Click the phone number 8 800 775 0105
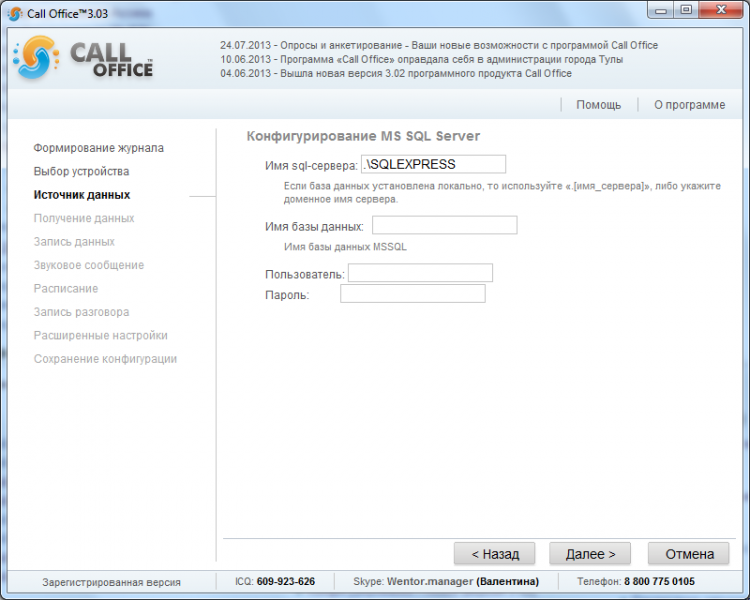The height and width of the screenshot is (600, 750). click(659, 582)
